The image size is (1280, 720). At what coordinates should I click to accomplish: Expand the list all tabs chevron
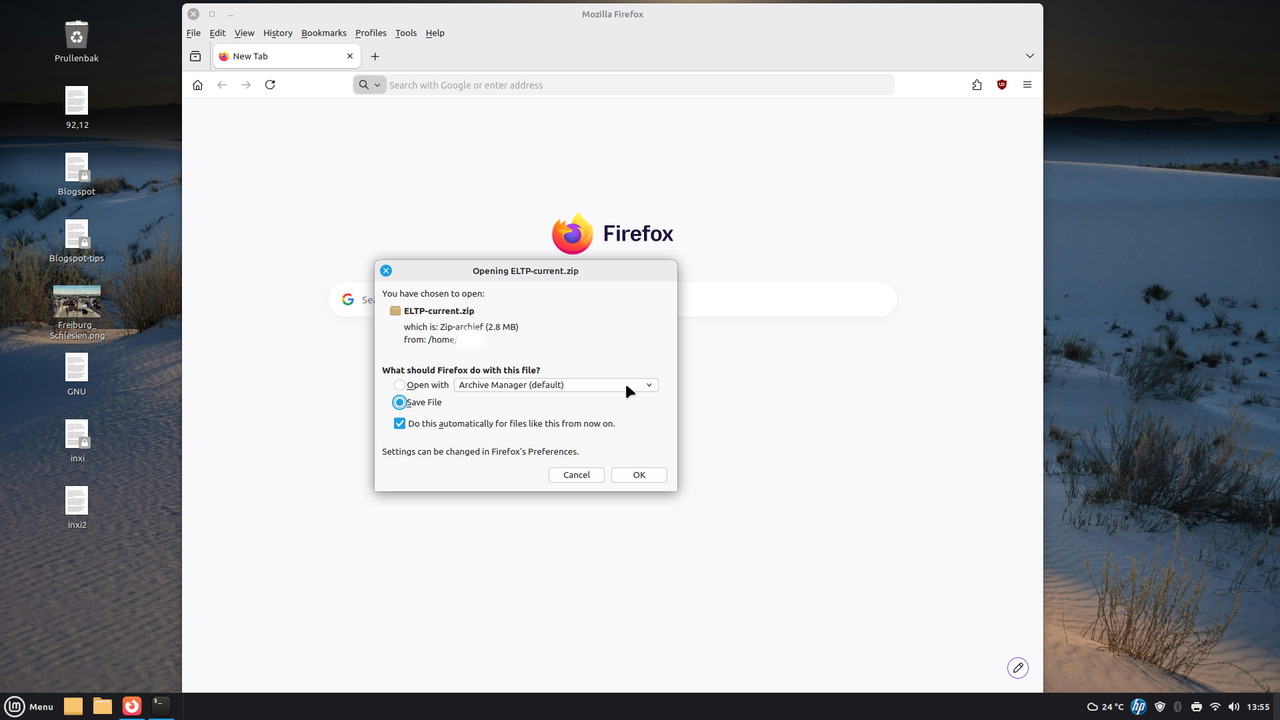1030,56
